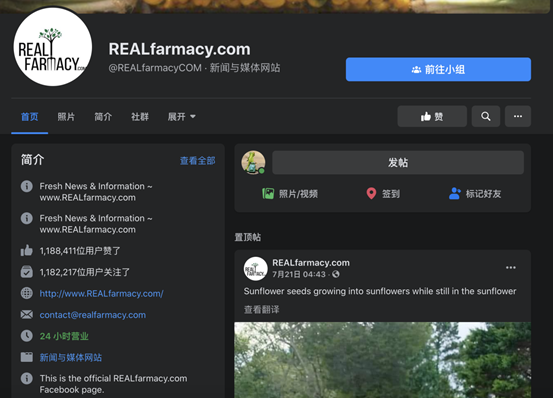Click info icon beside official page text
Viewport: 553px width, 398px height.
point(26,379)
